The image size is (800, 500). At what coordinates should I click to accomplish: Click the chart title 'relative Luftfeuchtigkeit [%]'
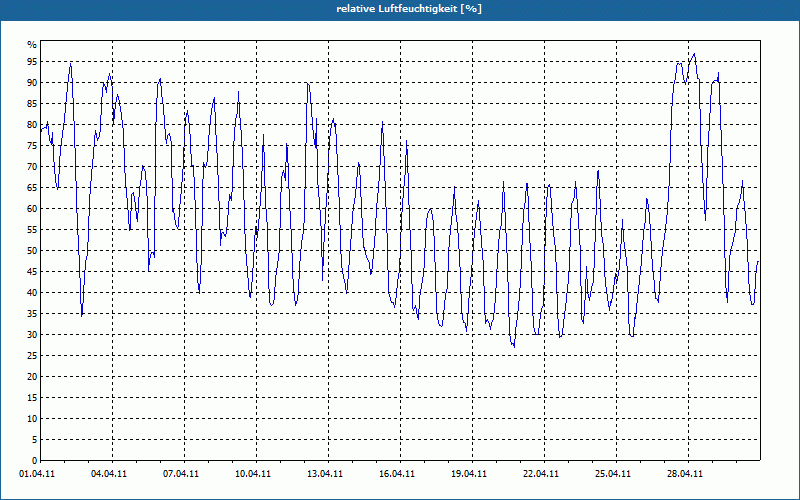click(x=409, y=9)
